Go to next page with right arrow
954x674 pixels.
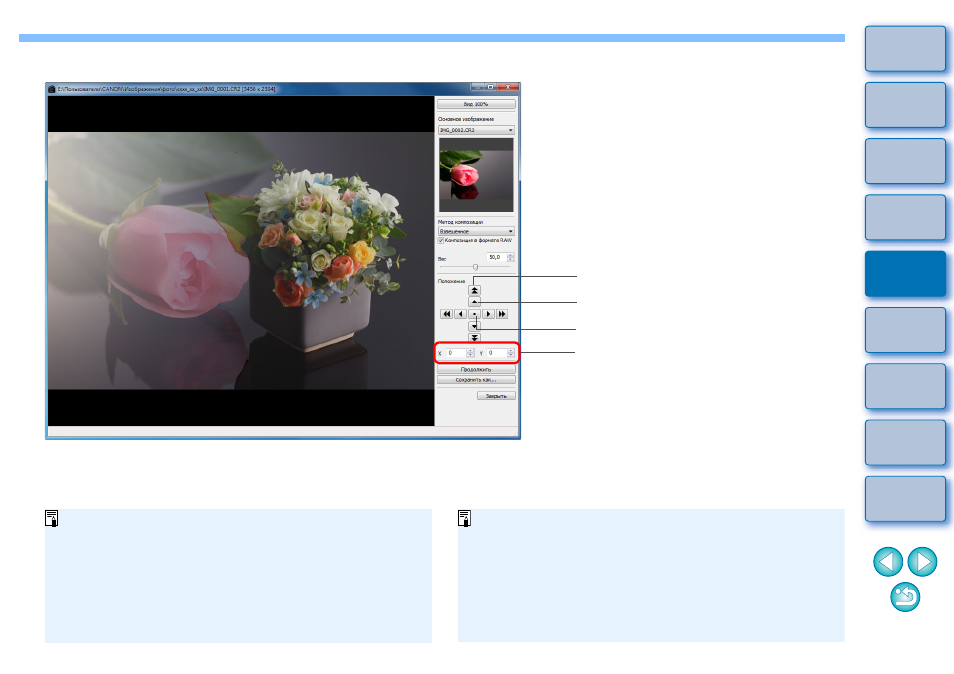(922, 562)
